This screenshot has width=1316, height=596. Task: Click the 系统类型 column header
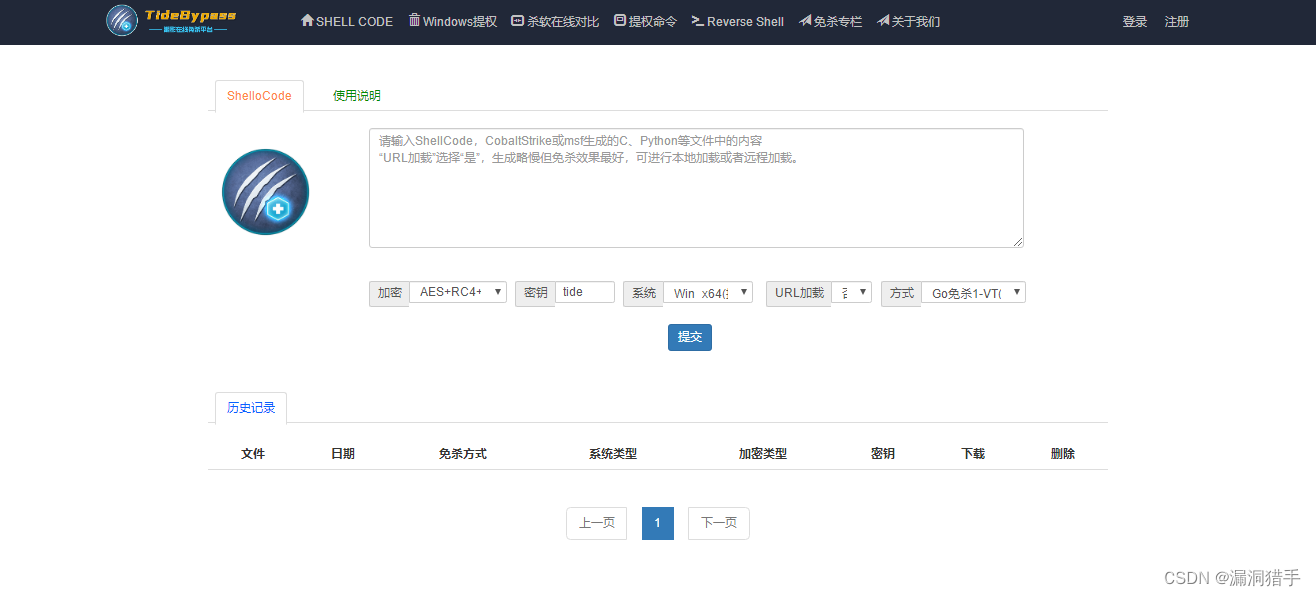[x=613, y=454]
